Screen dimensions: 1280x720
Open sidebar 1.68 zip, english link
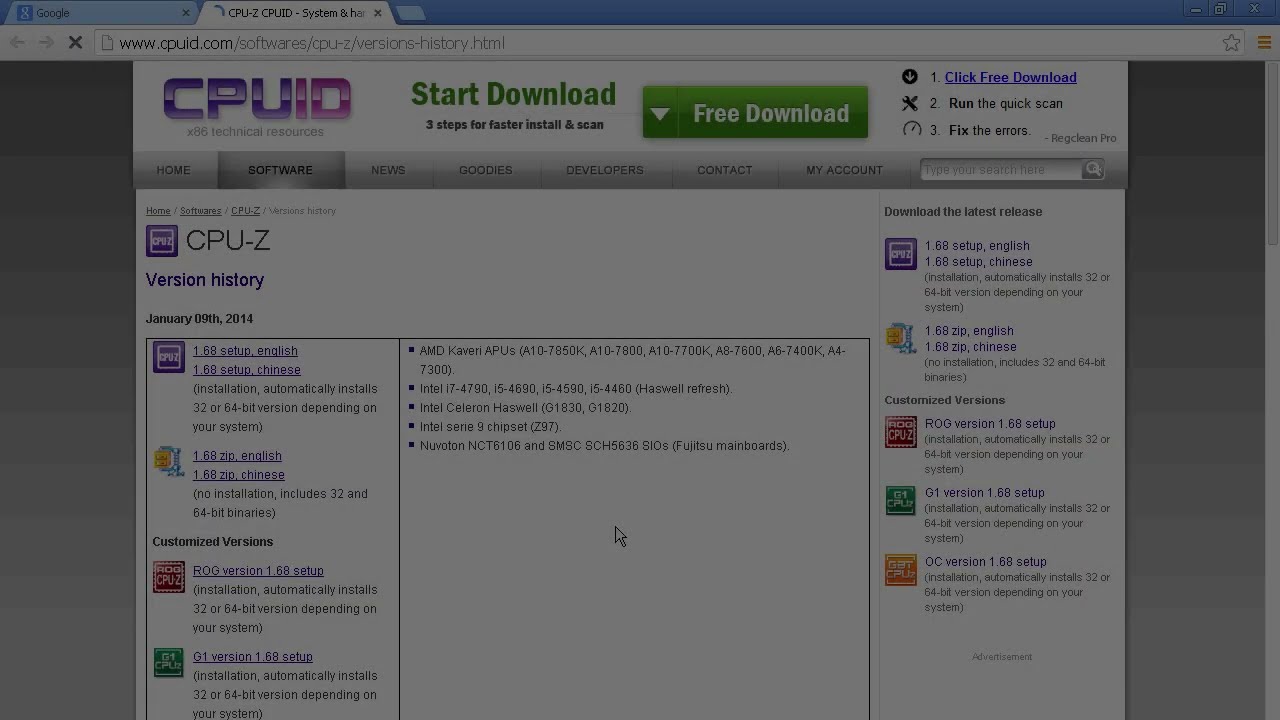click(x=969, y=331)
